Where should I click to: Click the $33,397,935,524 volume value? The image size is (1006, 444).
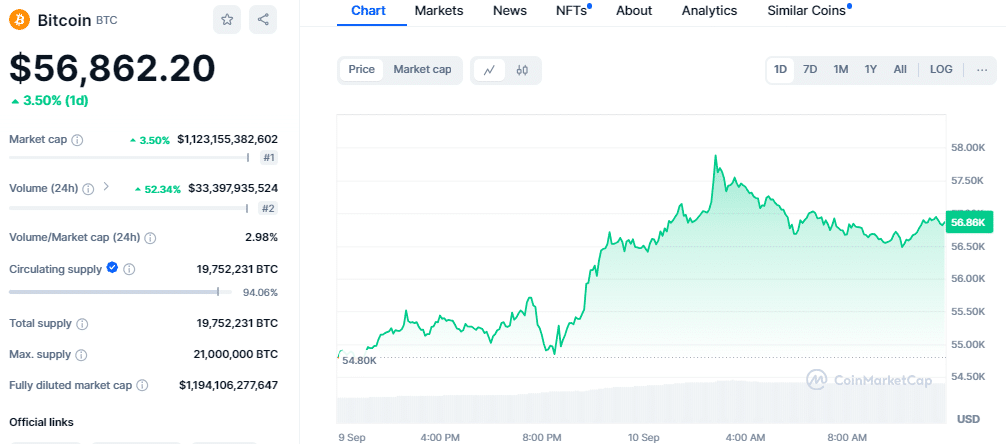pyautogui.click(x=233, y=188)
